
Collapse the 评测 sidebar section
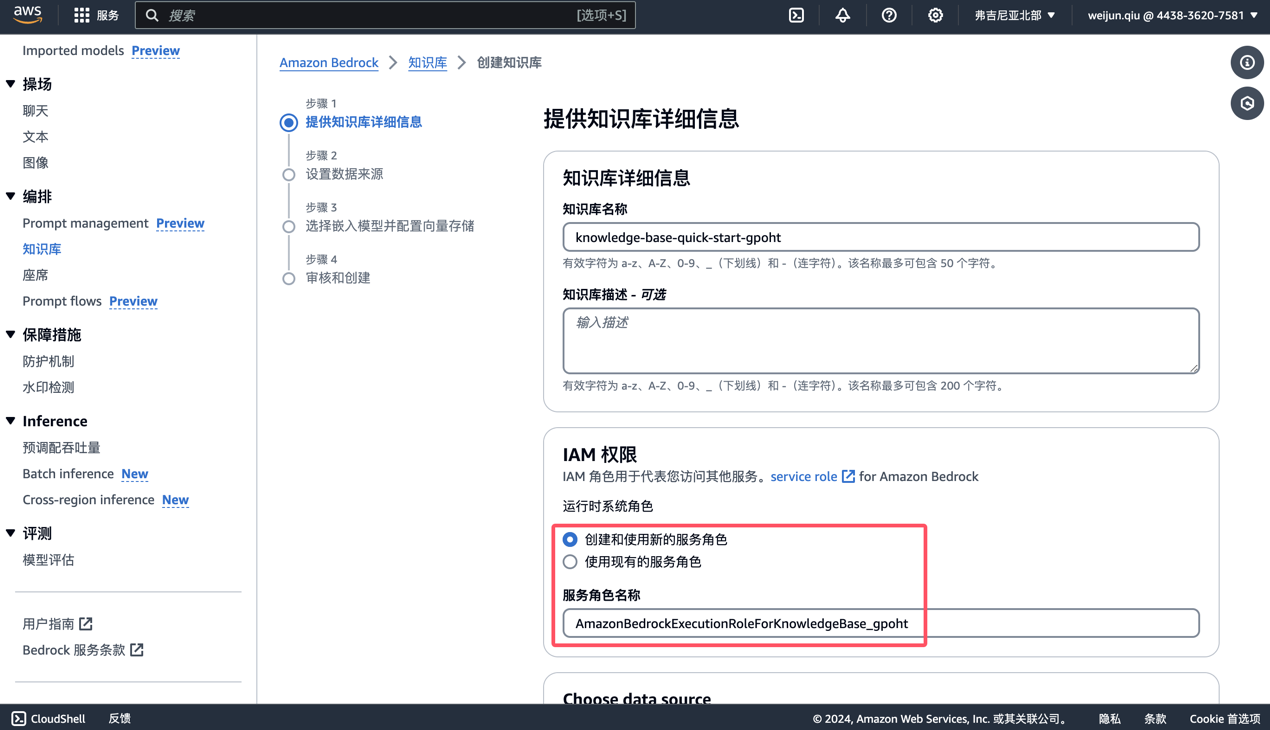11,533
